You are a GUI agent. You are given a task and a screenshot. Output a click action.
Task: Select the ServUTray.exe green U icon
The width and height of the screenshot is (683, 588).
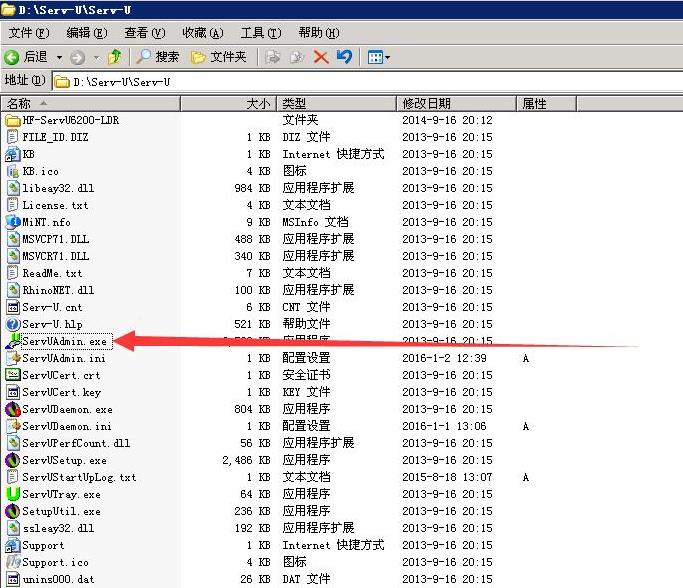[13, 494]
